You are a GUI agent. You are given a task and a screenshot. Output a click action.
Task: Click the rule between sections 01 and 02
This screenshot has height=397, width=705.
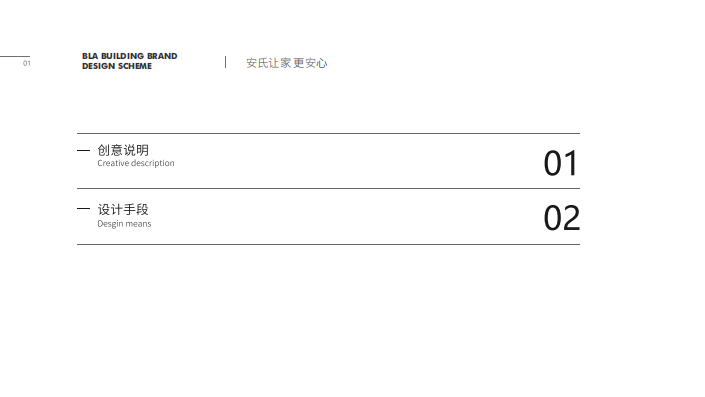[328, 188]
